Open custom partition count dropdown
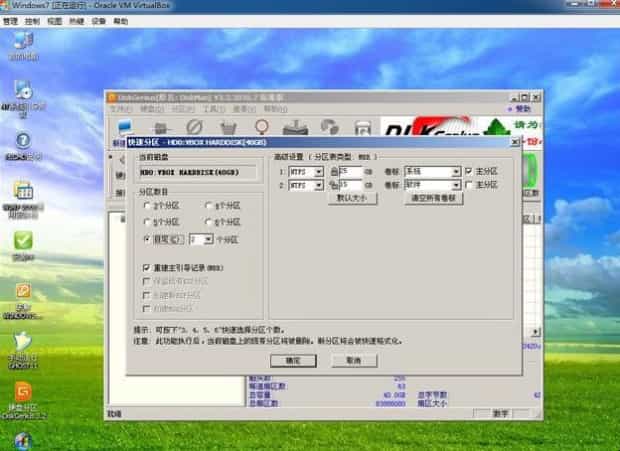620x451 pixels. (x=208, y=240)
